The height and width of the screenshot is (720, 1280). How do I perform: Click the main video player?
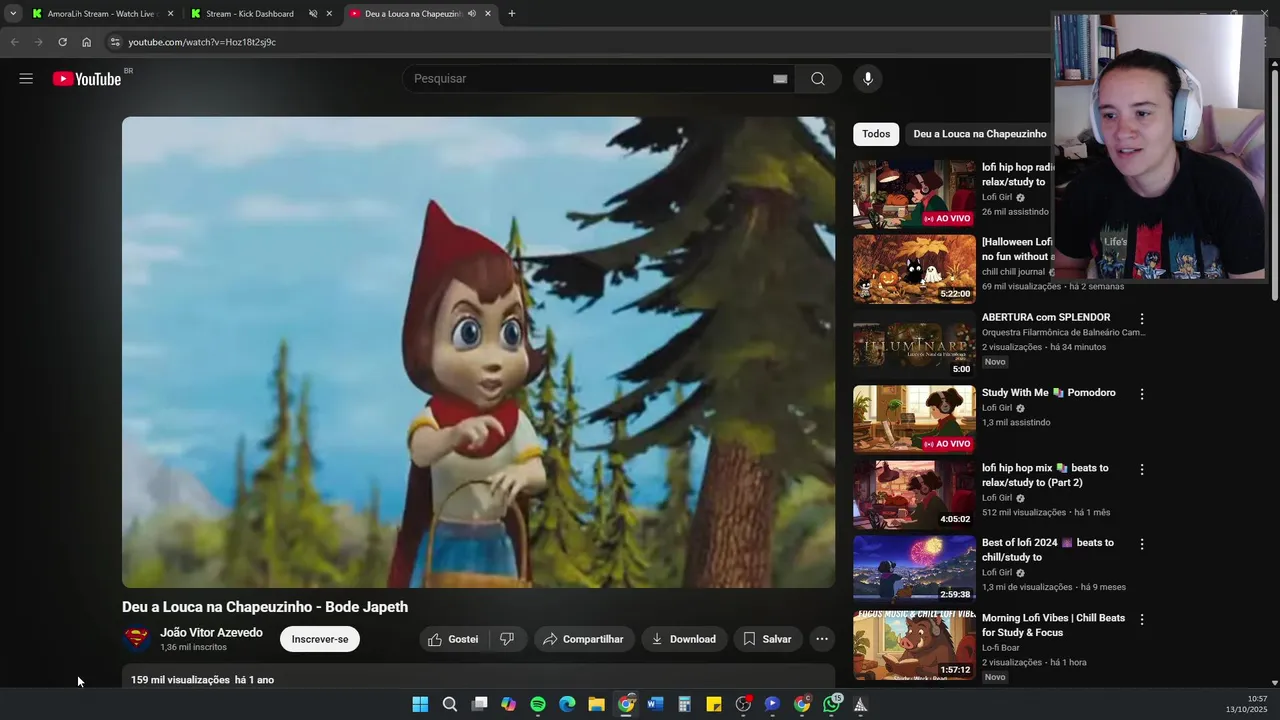478,352
